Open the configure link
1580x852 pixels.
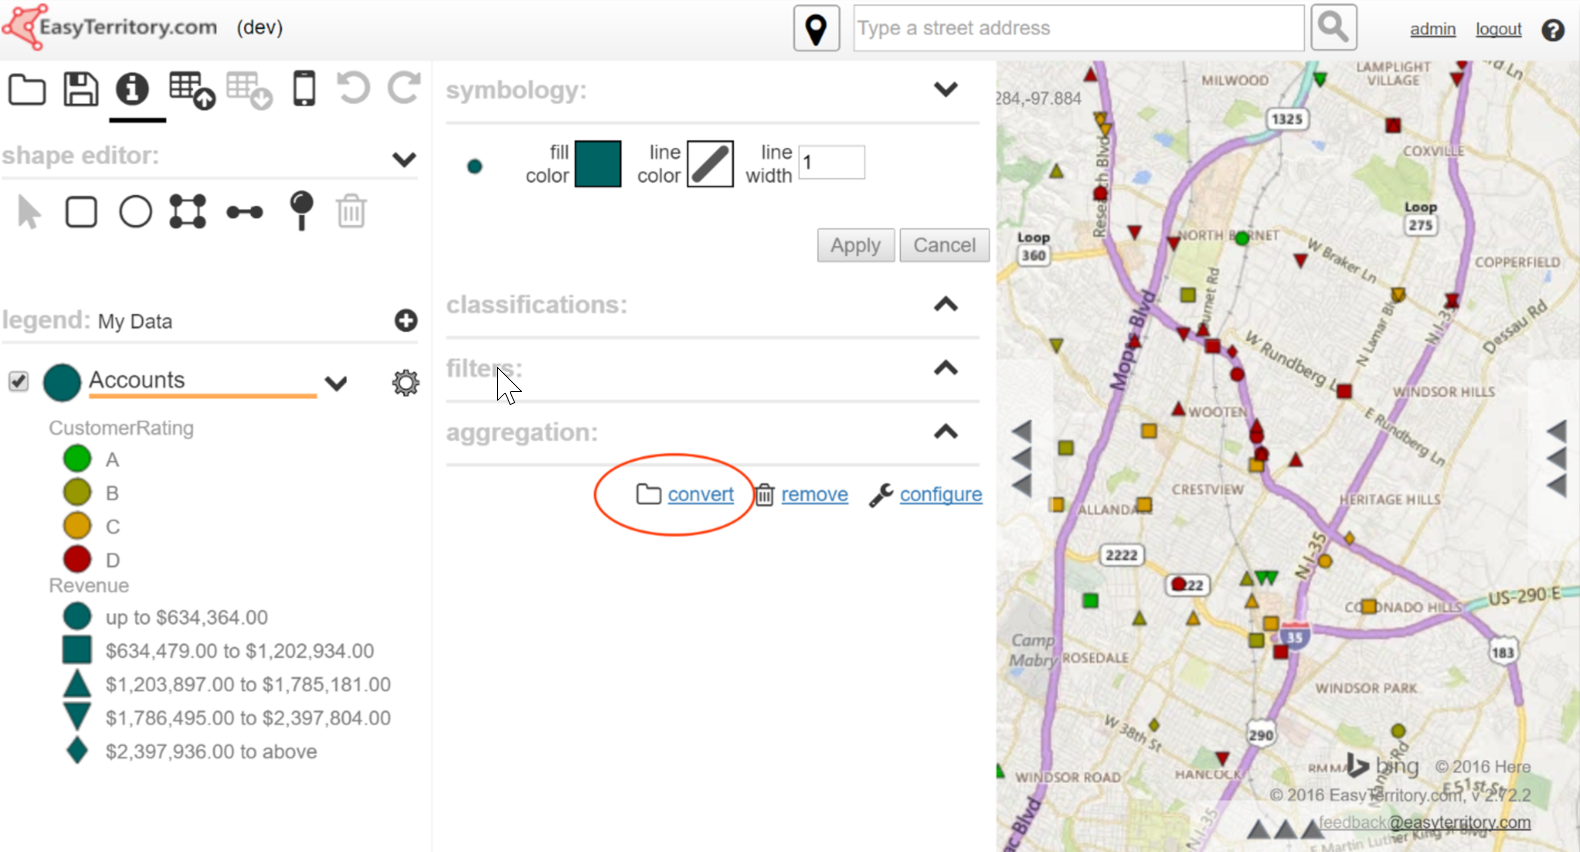click(940, 494)
